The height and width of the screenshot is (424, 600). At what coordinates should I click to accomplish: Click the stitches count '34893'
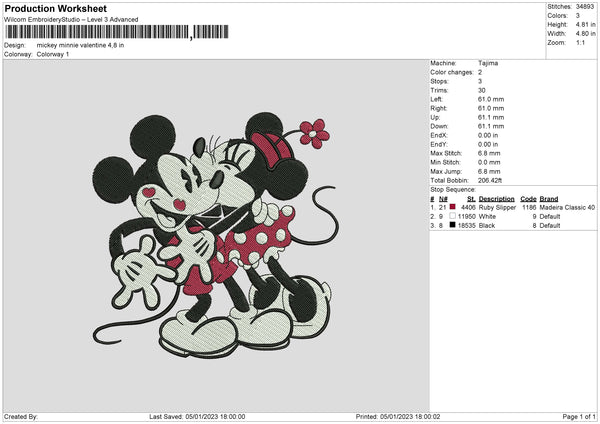click(585, 7)
